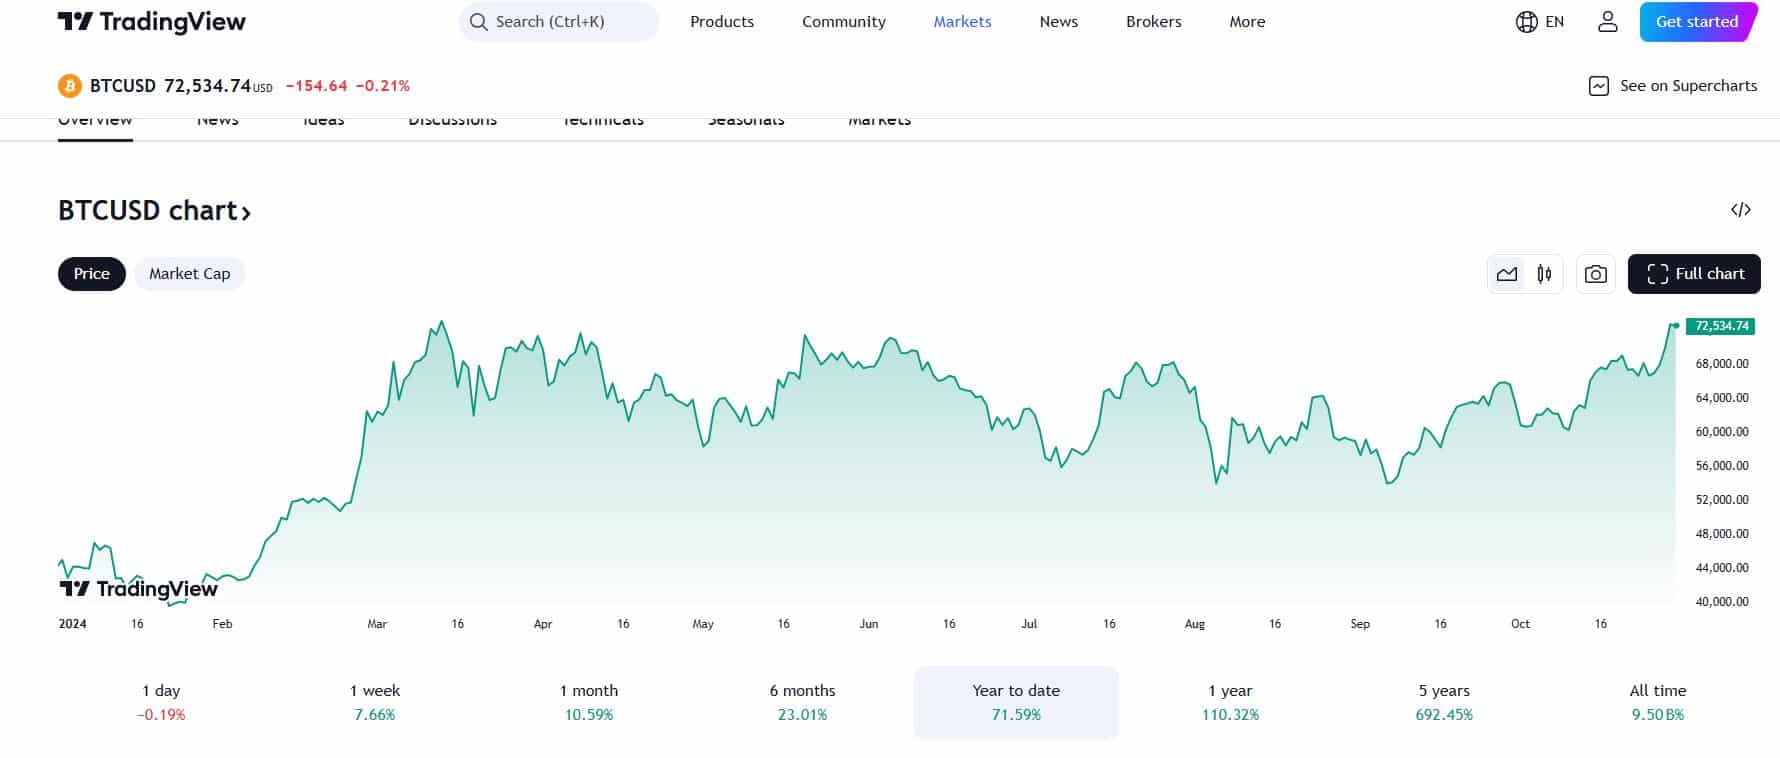Click the −0.21% percent change value
Viewport: 1780px width, 758px height.
click(383, 86)
